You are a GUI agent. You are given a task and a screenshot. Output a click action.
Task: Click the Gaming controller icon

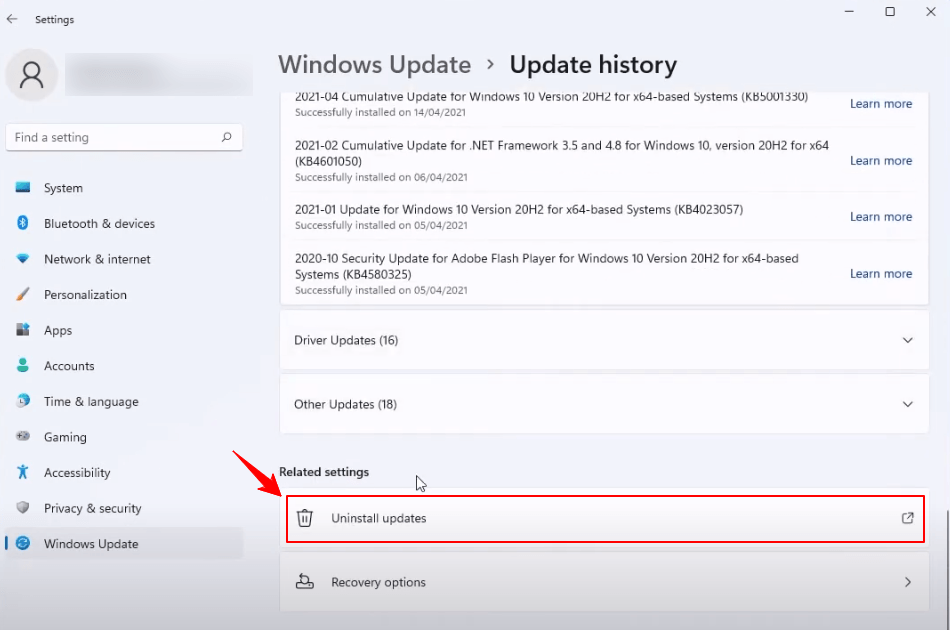(x=23, y=437)
